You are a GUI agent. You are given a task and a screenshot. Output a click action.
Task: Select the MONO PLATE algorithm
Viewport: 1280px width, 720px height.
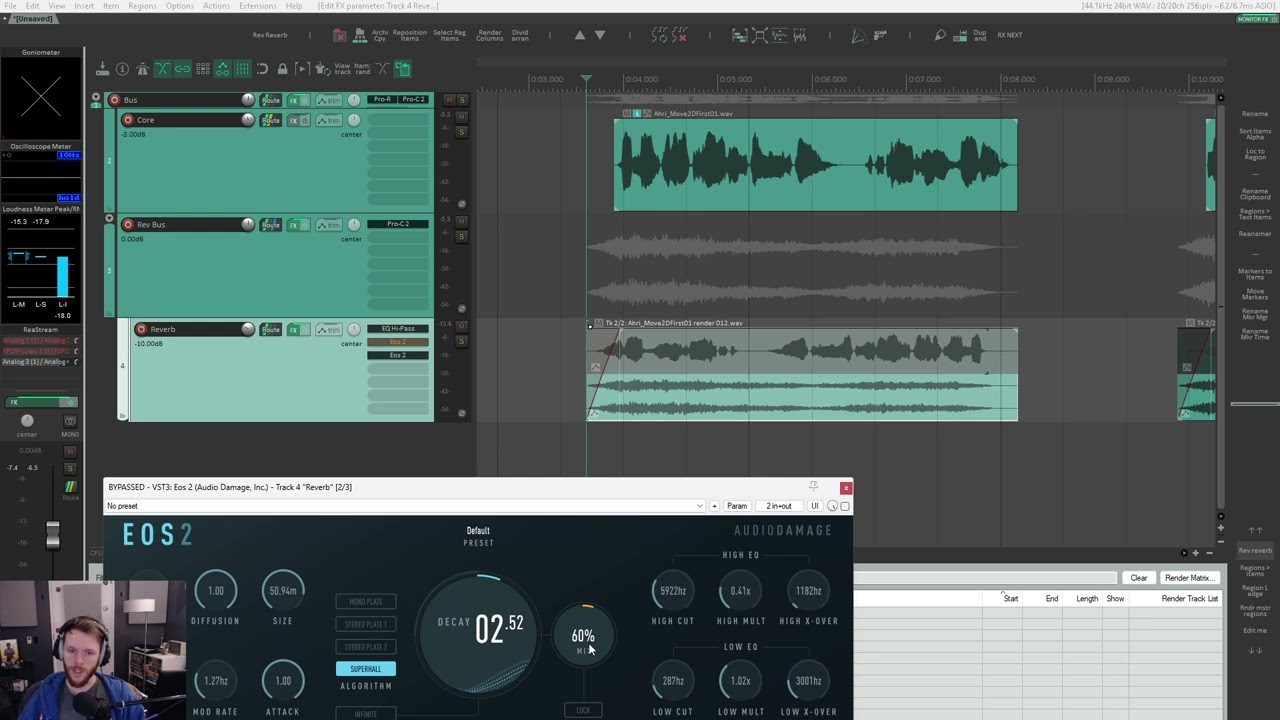[x=366, y=602]
